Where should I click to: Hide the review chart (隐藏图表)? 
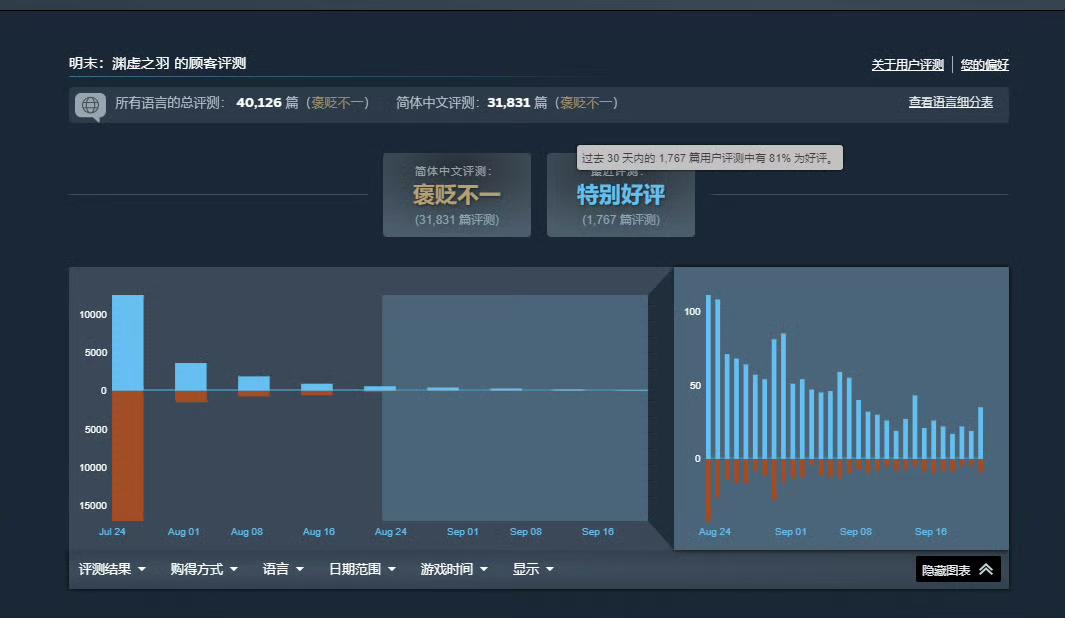point(946,570)
